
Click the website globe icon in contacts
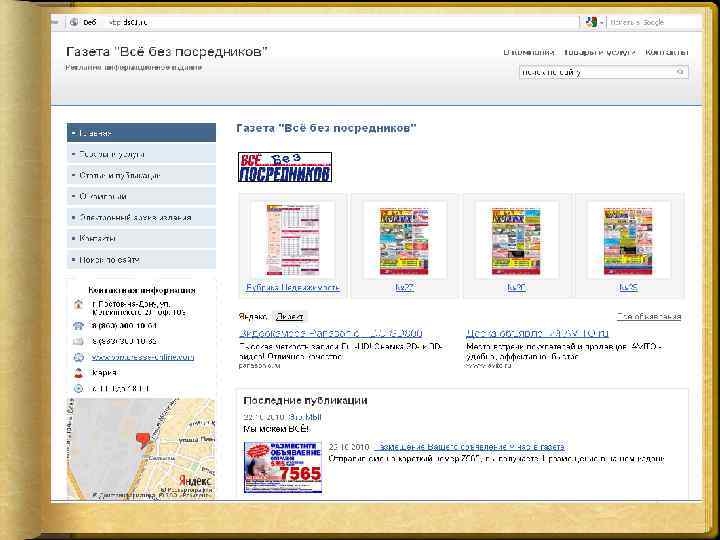pos(79,357)
